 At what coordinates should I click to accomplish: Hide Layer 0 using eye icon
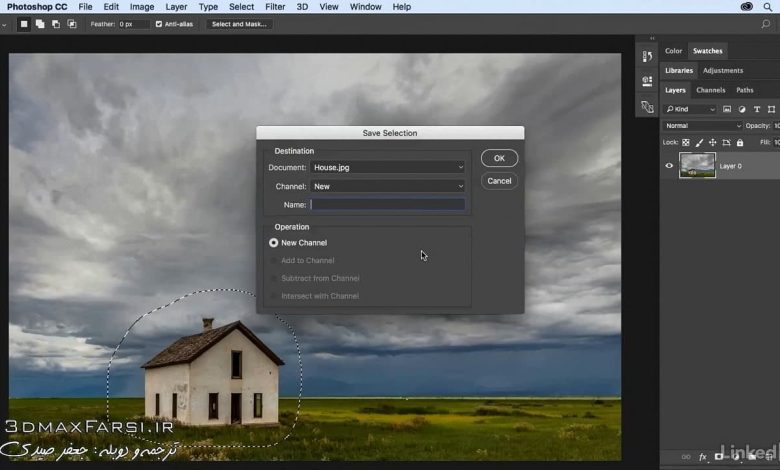pos(669,166)
